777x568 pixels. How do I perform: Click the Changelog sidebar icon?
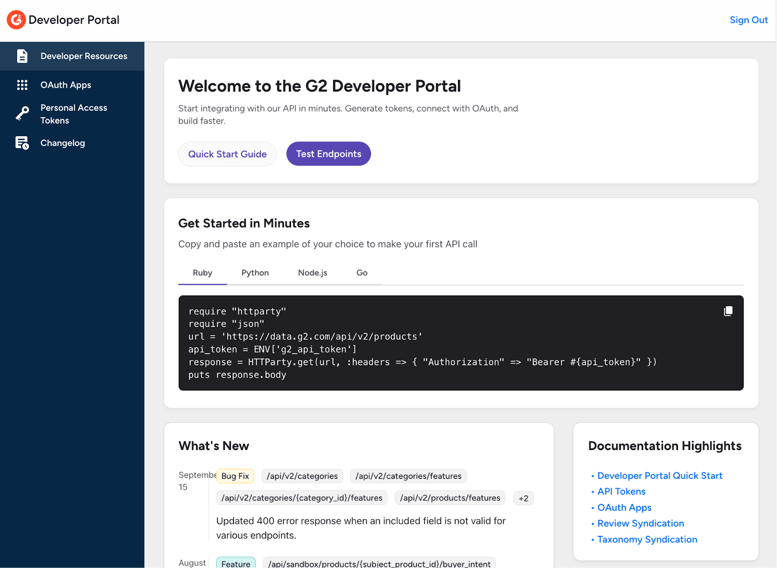pyautogui.click(x=22, y=143)
